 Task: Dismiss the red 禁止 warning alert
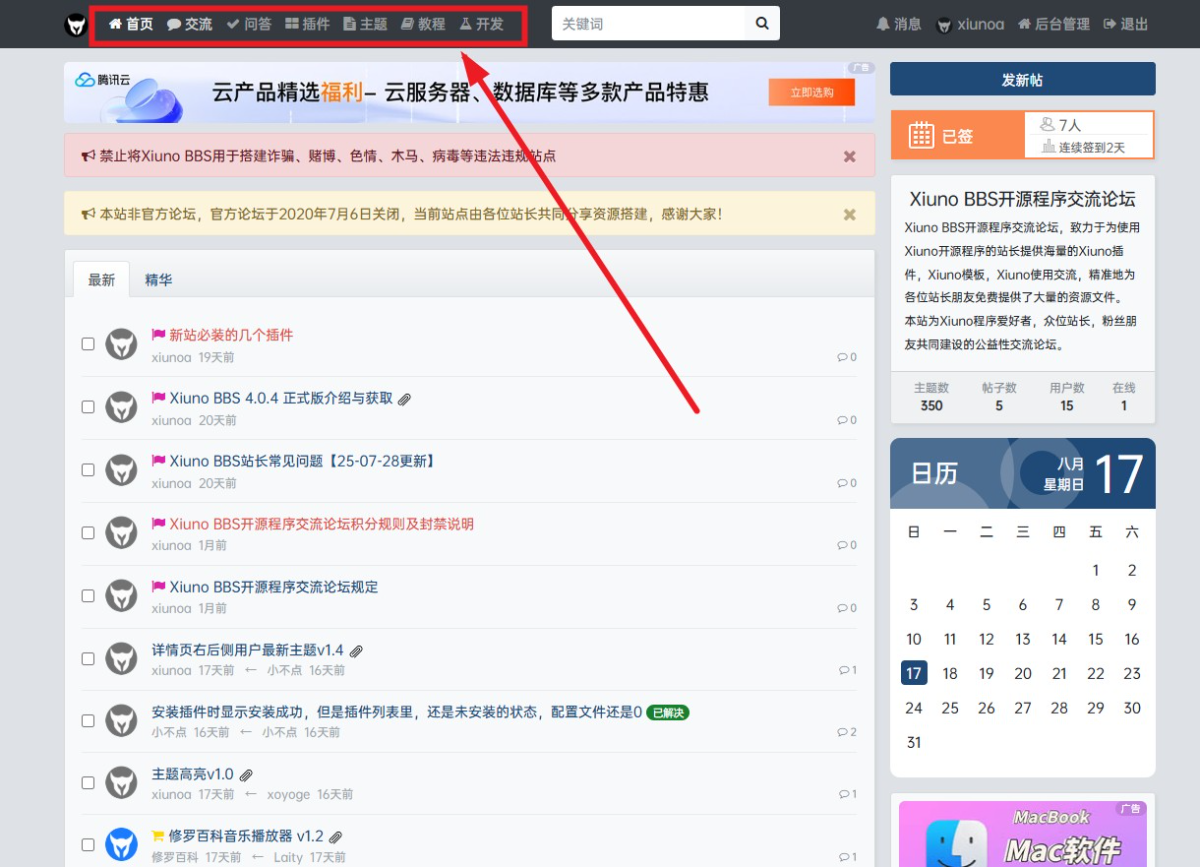(849, 156)
